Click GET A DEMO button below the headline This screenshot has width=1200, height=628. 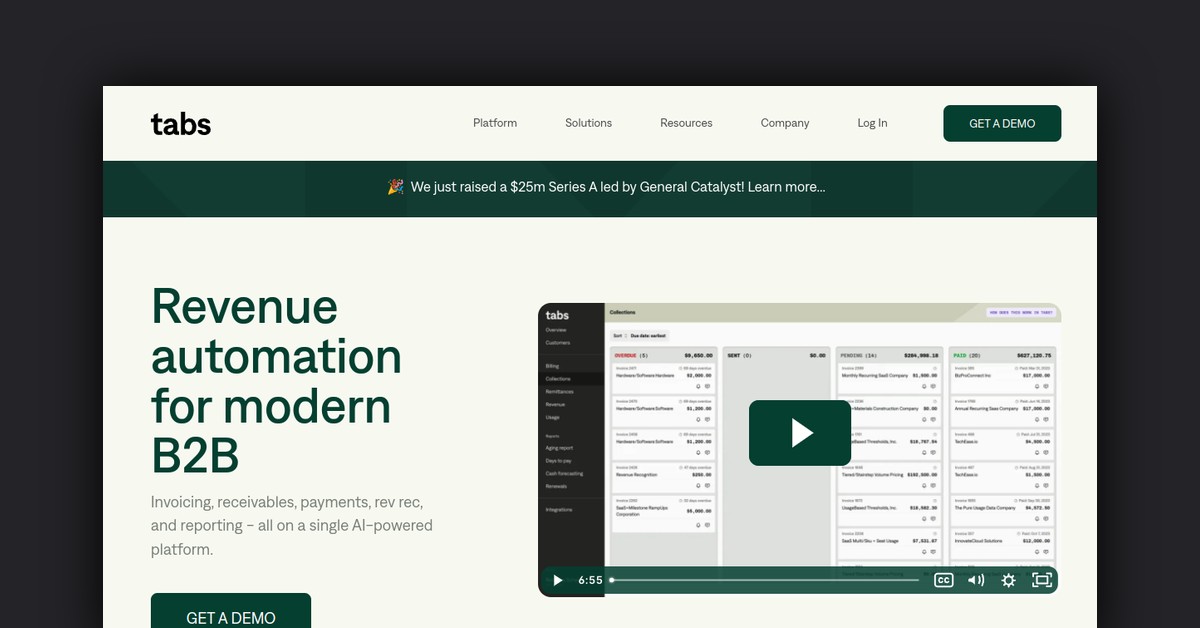pos(231,615)
